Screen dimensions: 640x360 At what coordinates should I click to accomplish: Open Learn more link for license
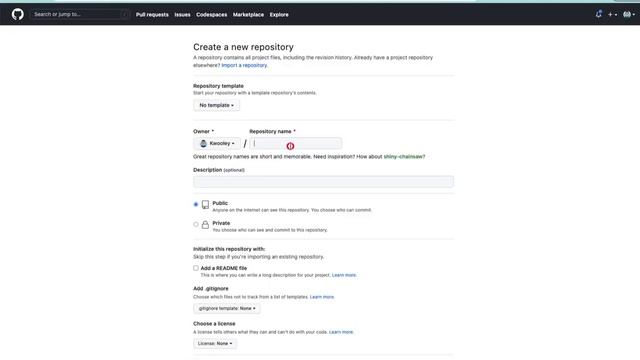pos(341,332)
